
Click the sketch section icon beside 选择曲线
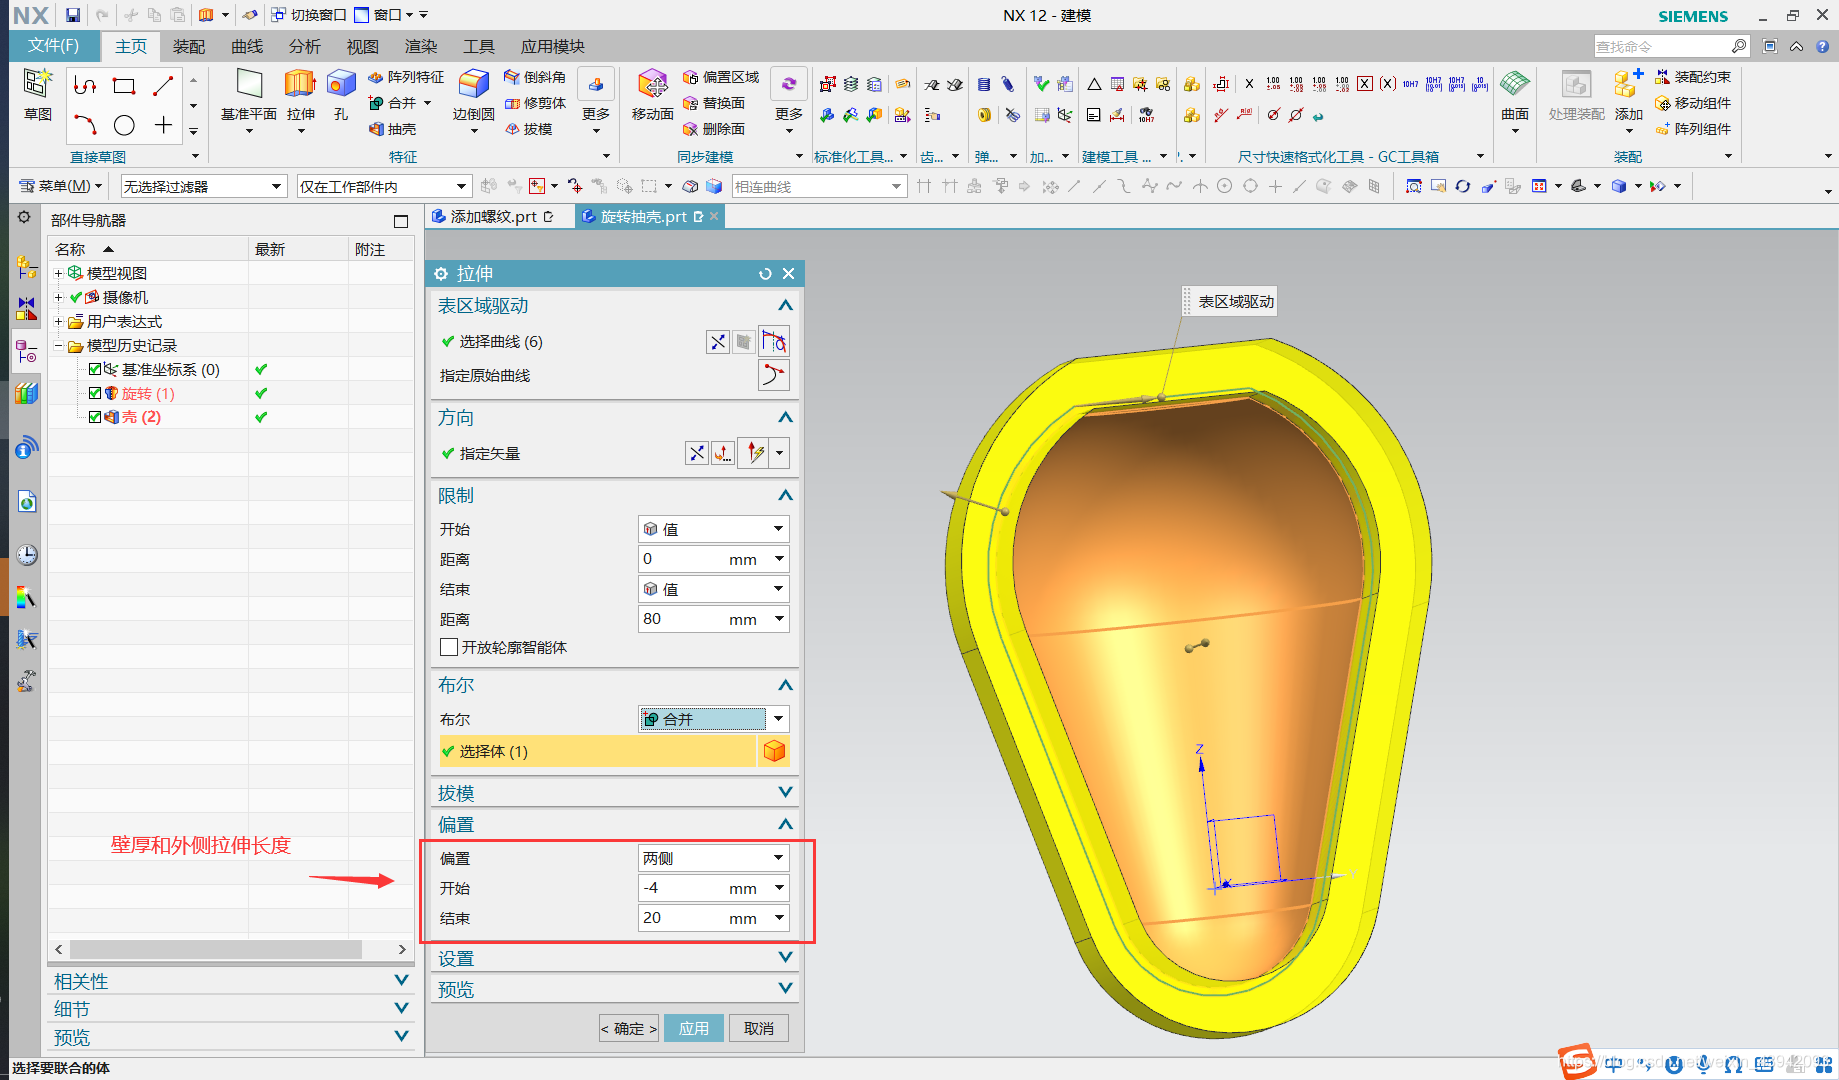pyautogui.click(x=774, y=342)
